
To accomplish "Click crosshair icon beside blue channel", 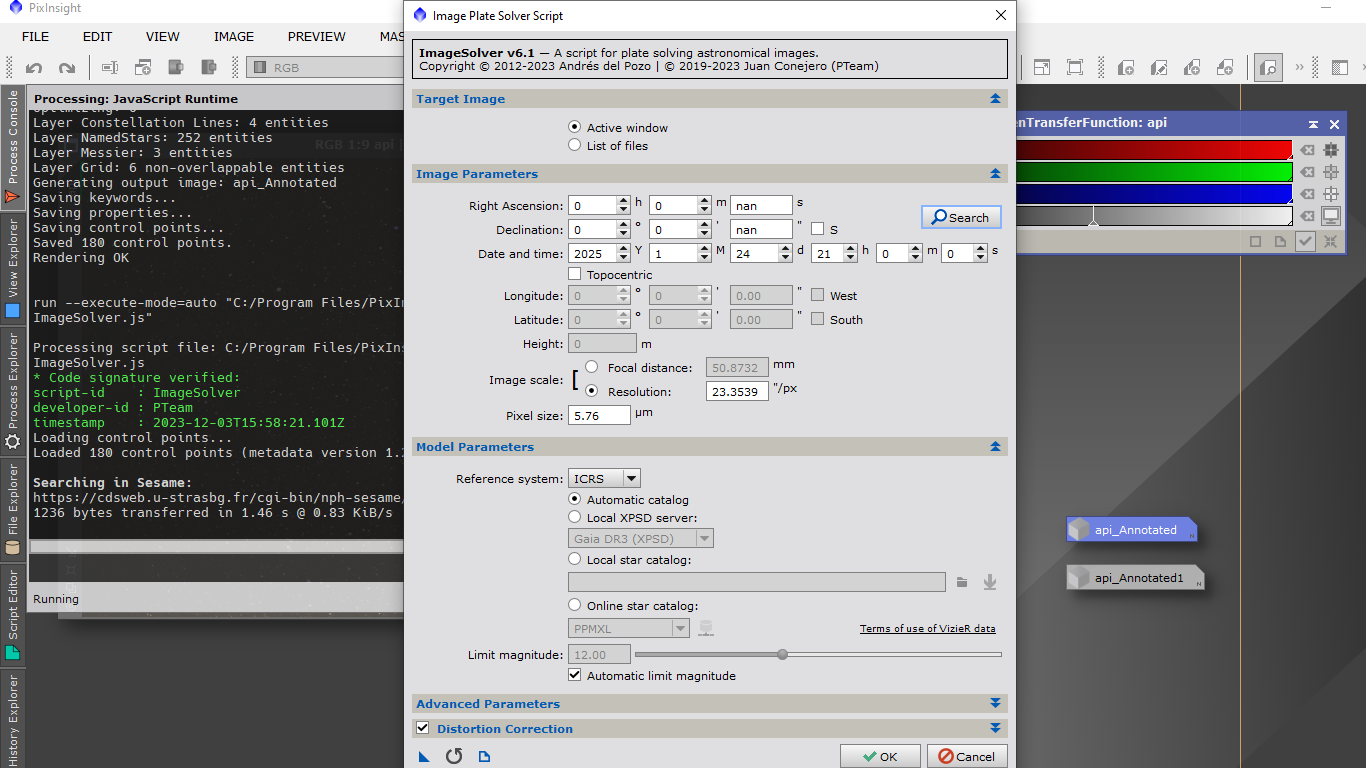I will point(1331,194).
